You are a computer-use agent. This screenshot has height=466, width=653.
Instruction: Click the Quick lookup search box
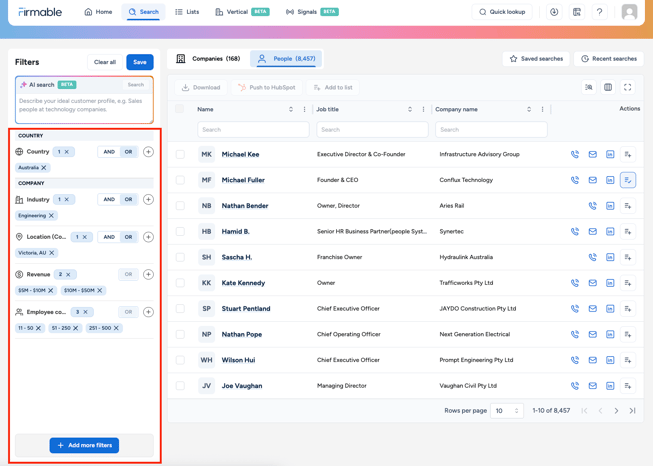[502, 12]
